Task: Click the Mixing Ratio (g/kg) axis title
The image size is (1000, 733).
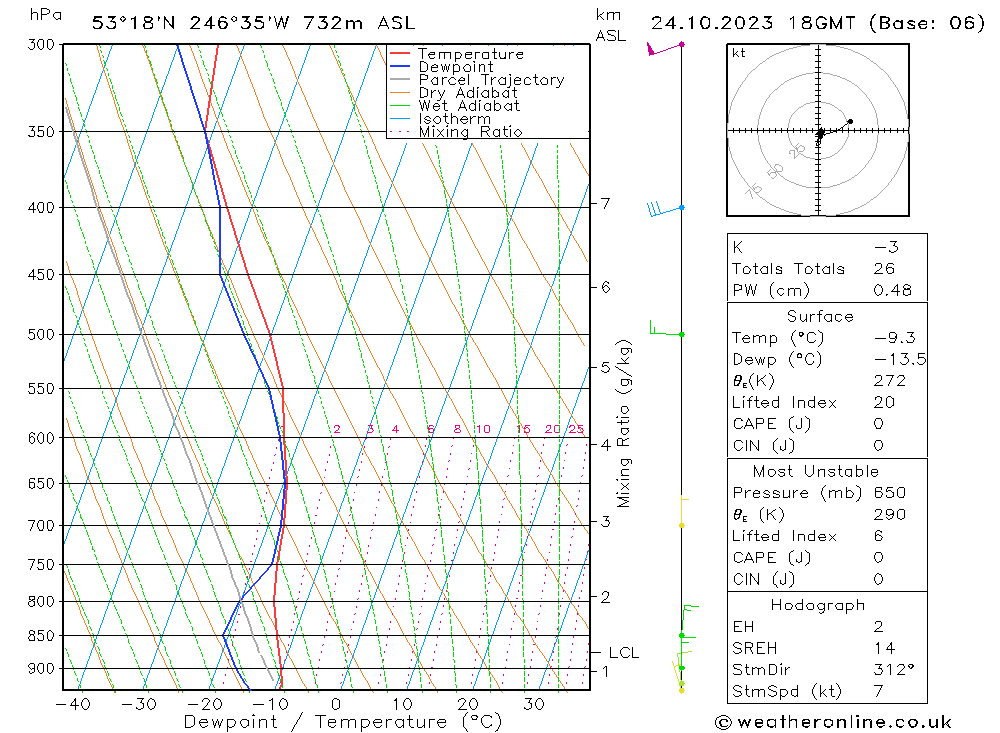Action: click(x=624, y=424)
